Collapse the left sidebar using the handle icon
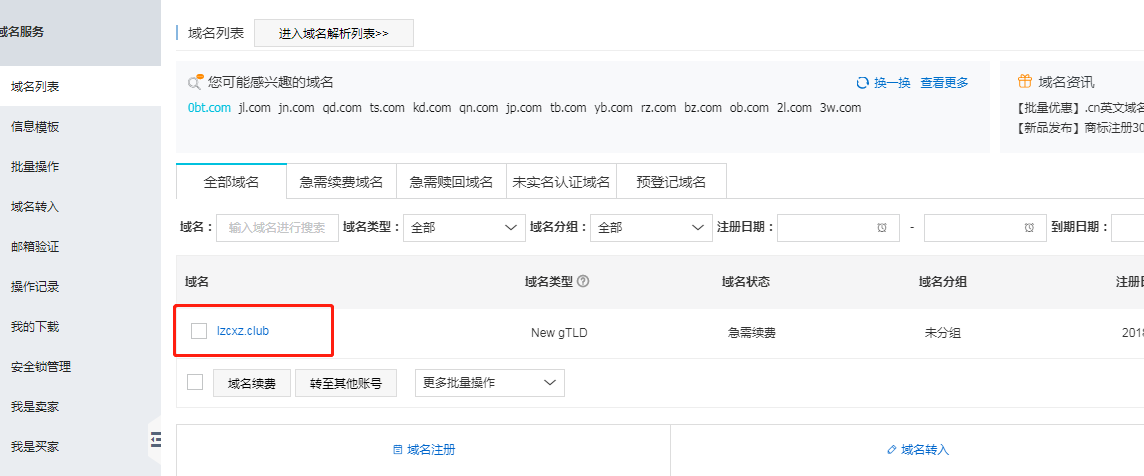 coord(155,437)
